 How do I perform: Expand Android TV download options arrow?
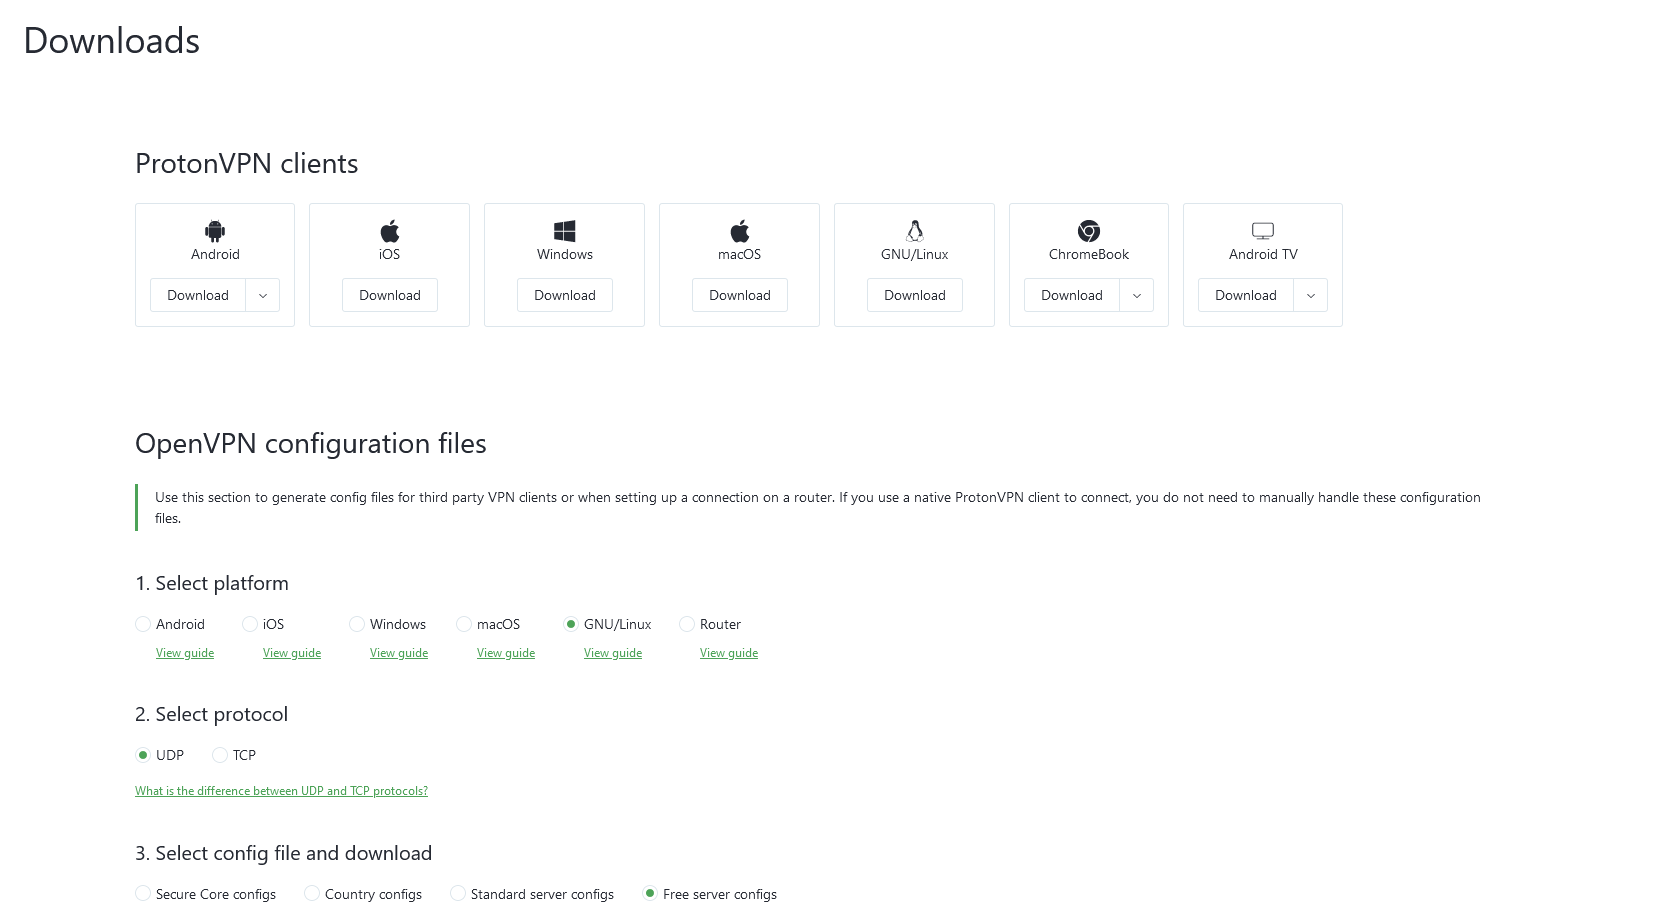point(1311,295)
